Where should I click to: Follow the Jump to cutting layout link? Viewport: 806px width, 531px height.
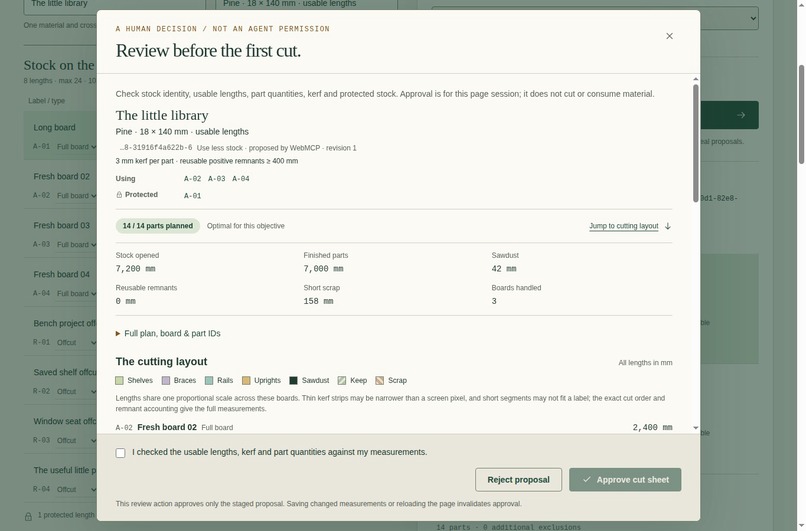pyautogui.click(x=624, y=226)
